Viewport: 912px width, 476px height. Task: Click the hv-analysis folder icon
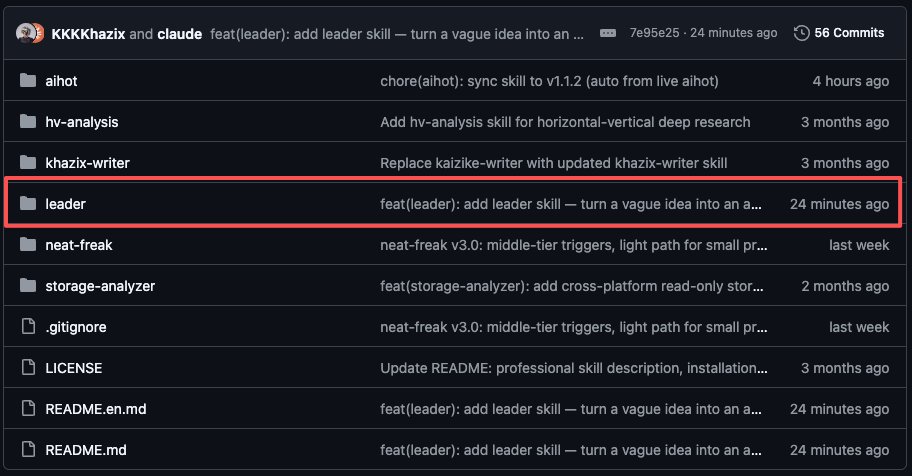click(x=28, y=121)
